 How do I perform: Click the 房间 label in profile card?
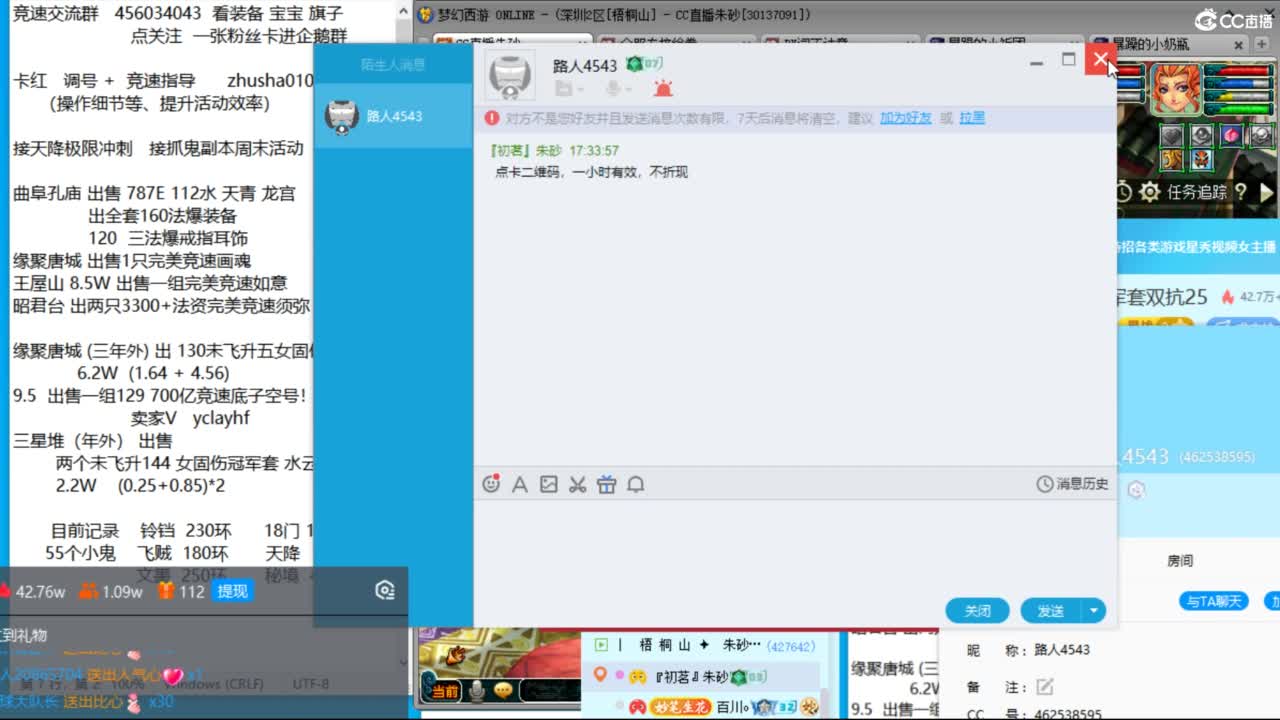click(x=1180, y=561)
